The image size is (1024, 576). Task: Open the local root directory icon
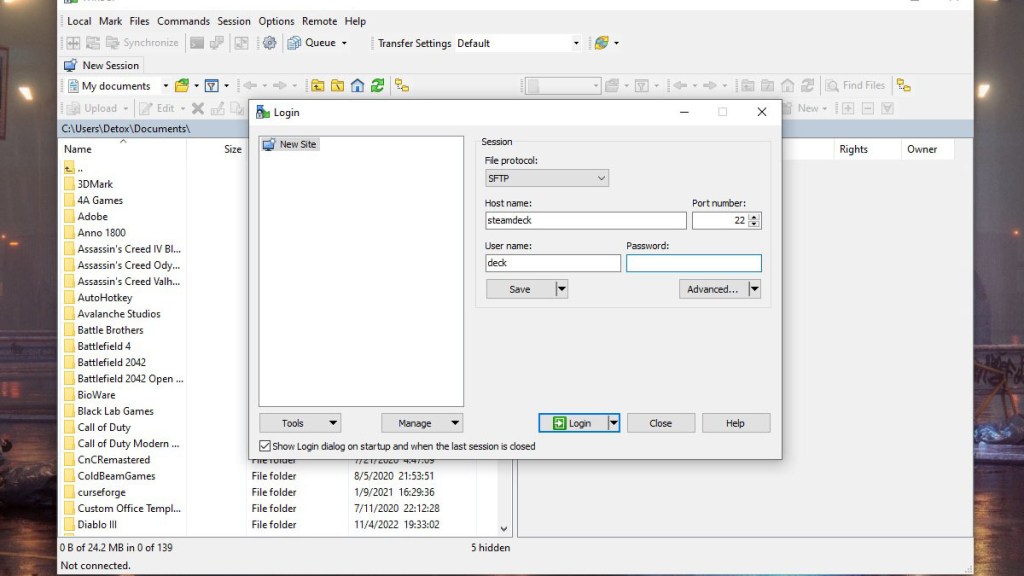pyautogui.click(x=338, y=86)
